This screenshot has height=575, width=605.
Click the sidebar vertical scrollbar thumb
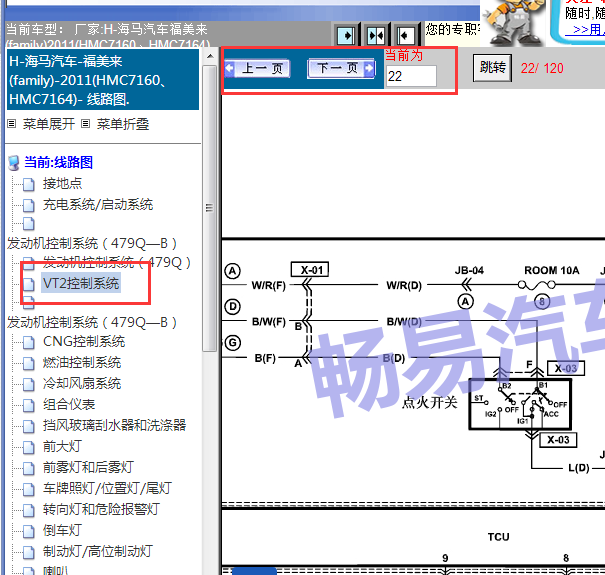pos(210,208)
